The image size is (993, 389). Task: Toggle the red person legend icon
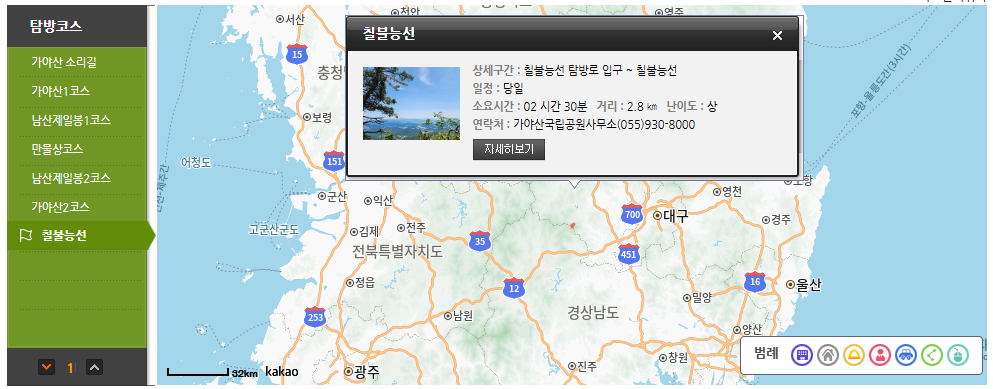(880, 355)
